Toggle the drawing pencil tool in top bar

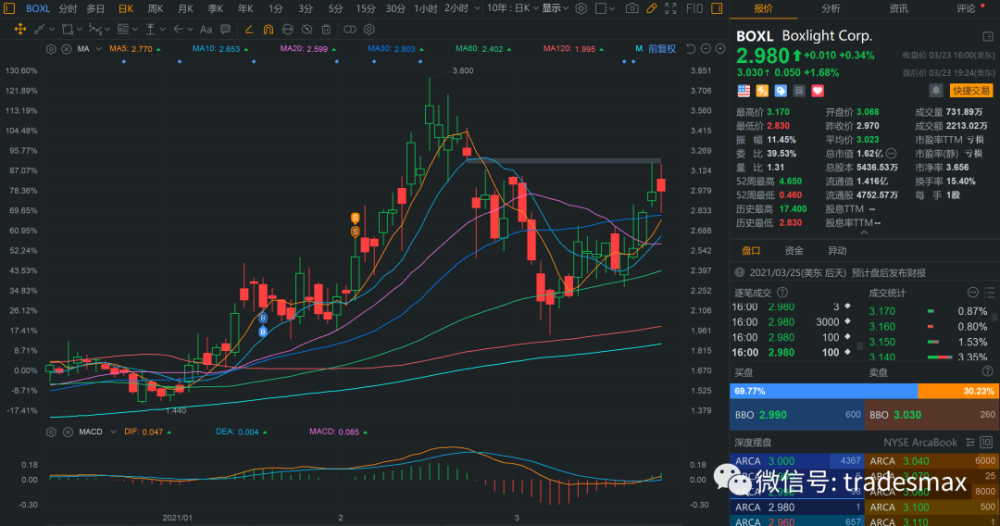click(651, 8)
